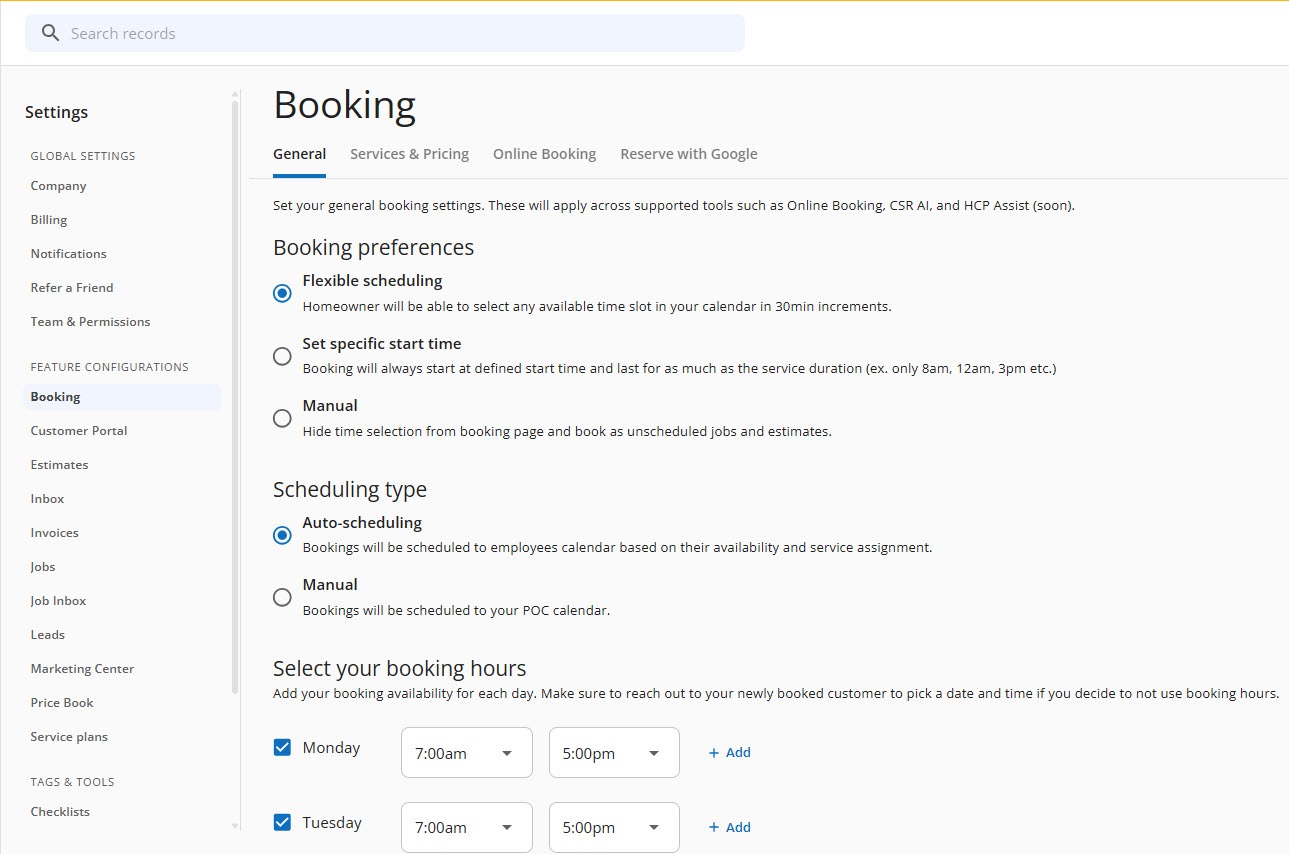Go to Leads settings
The height and width of the screenshot is (854, 1289).
(x=47, y=635)
